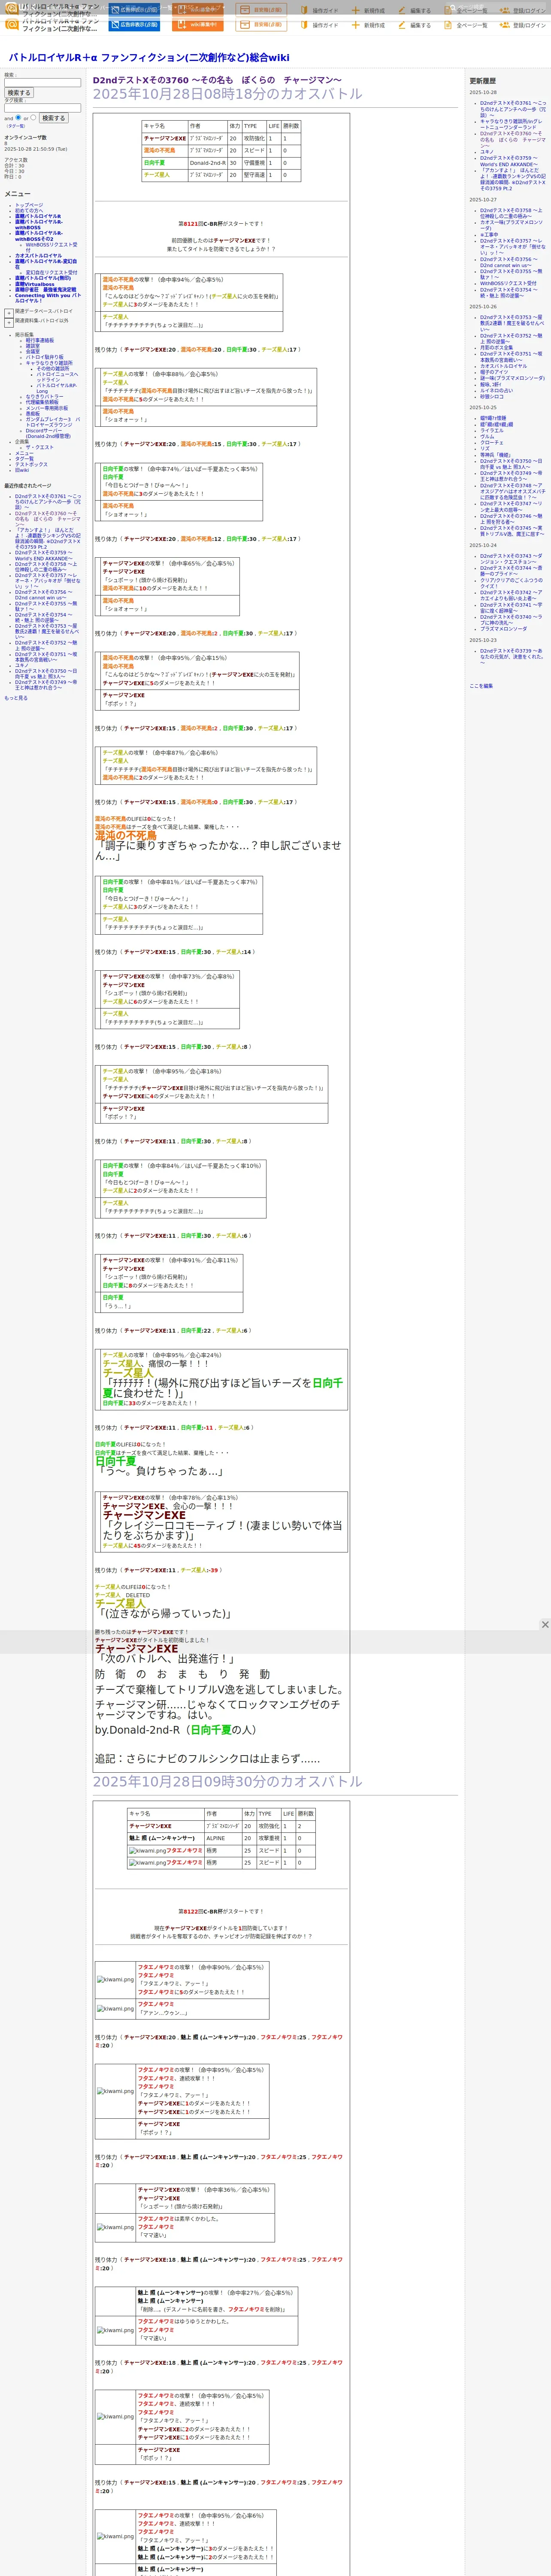Click 検索する button below keyword search field

click(x=19, y=93)
